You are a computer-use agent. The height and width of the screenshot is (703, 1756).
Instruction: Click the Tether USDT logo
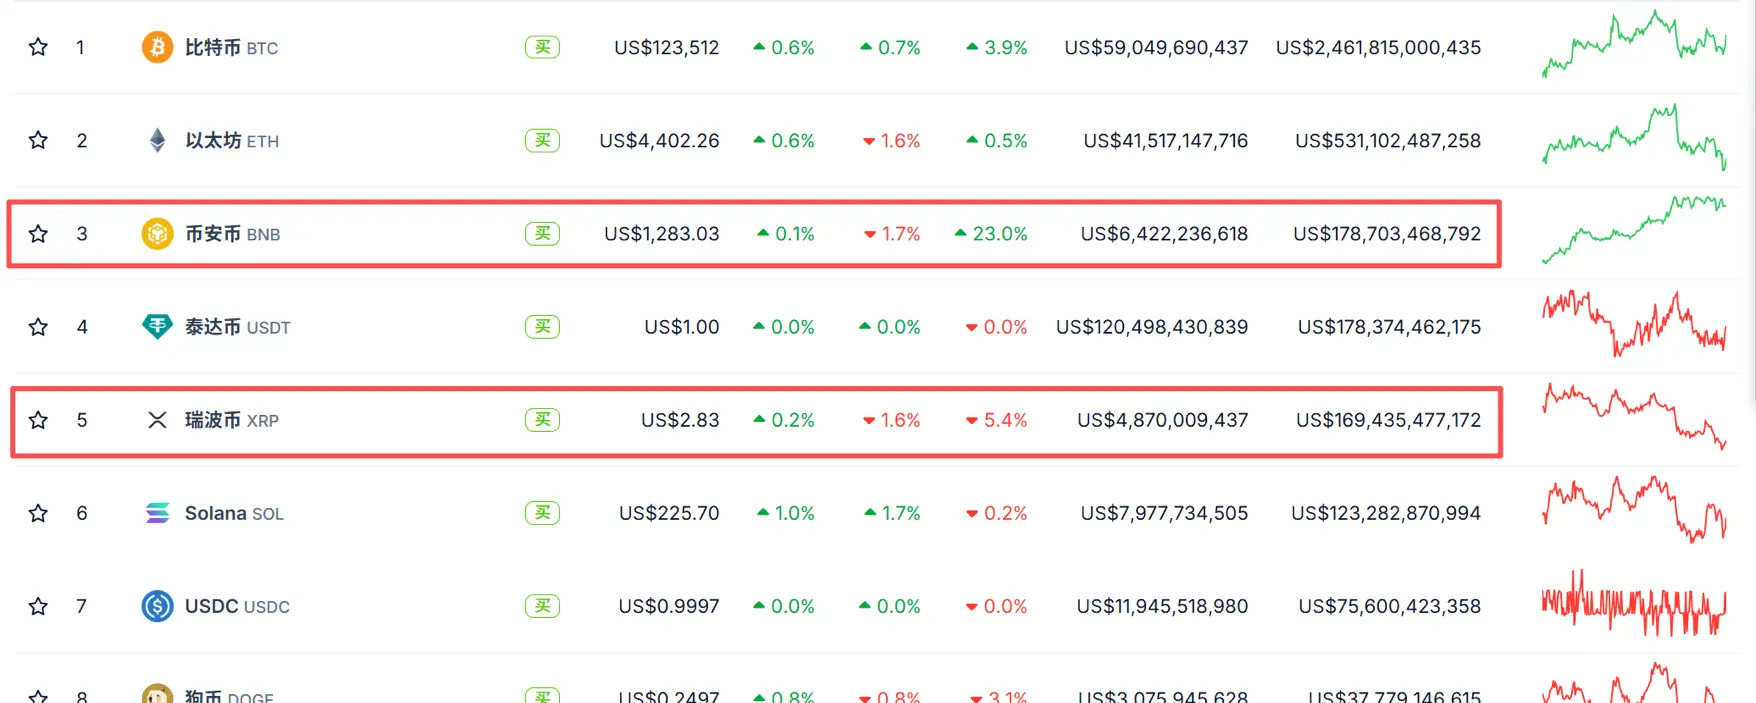tap(157, 326)
